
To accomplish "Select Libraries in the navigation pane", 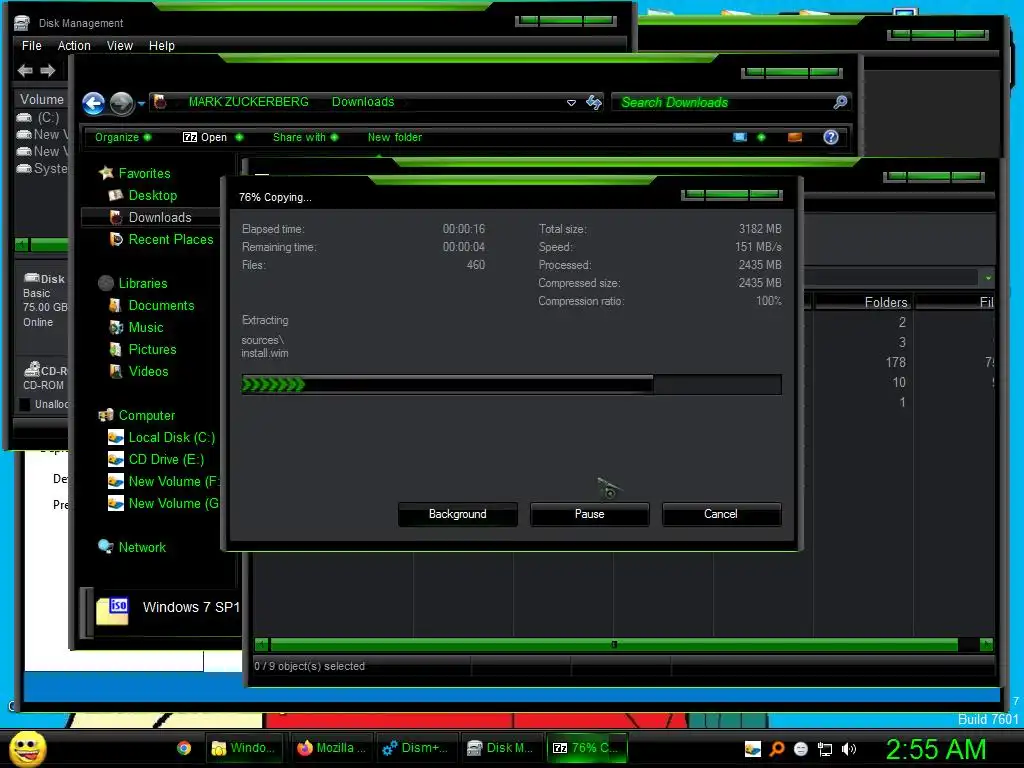I will click(x=142, y=283).
